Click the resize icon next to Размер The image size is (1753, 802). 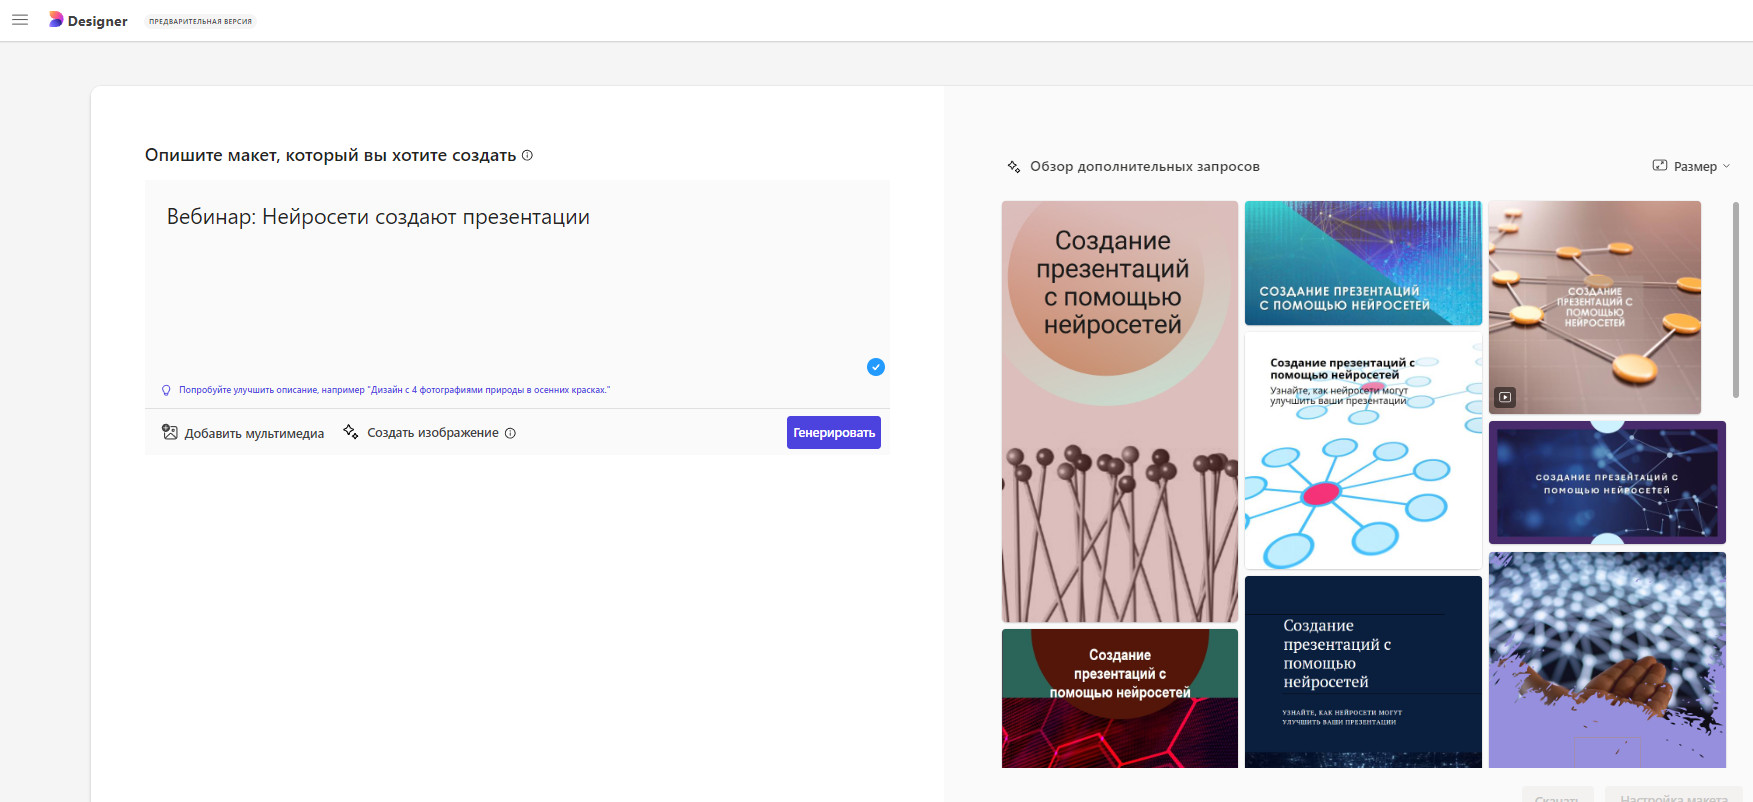pos(1660,166)
